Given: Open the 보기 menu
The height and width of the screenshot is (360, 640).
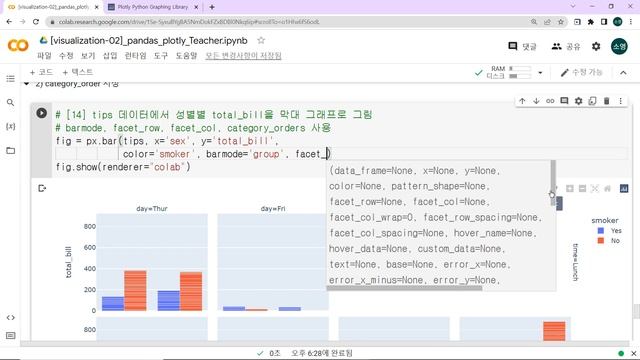Looking at the screenshot, I should point(88,56).
